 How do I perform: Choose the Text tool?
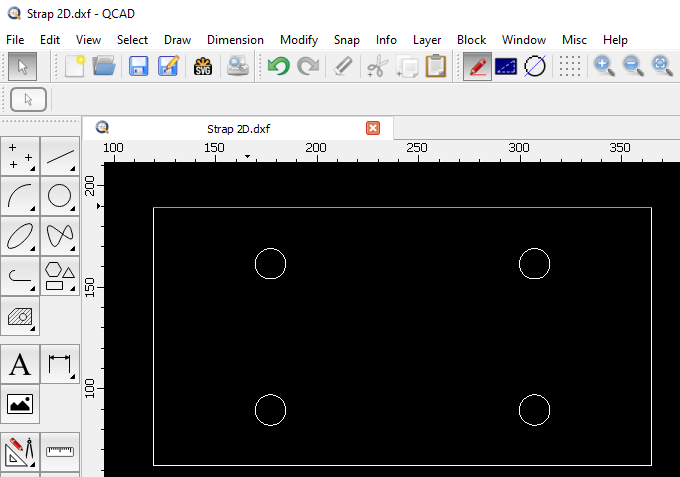(x=20, y=364)
